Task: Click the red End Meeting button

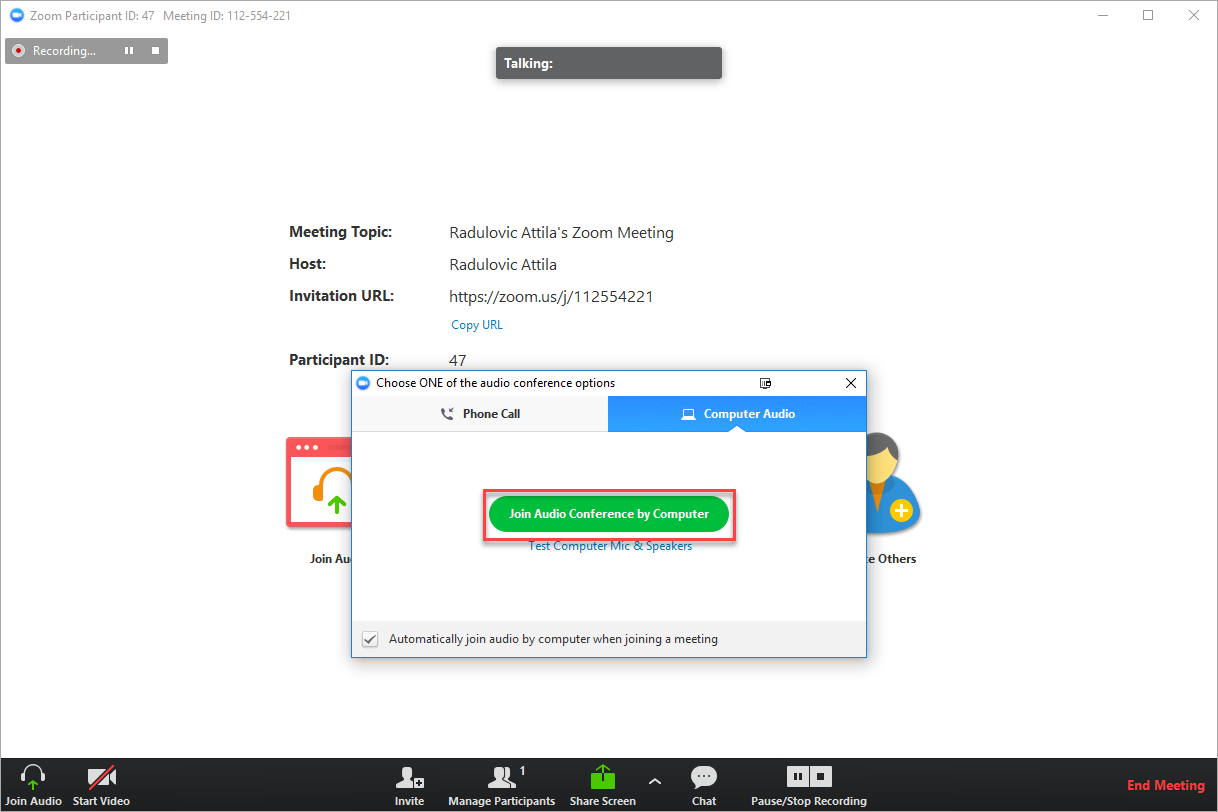Action: tap(1166, 786)
